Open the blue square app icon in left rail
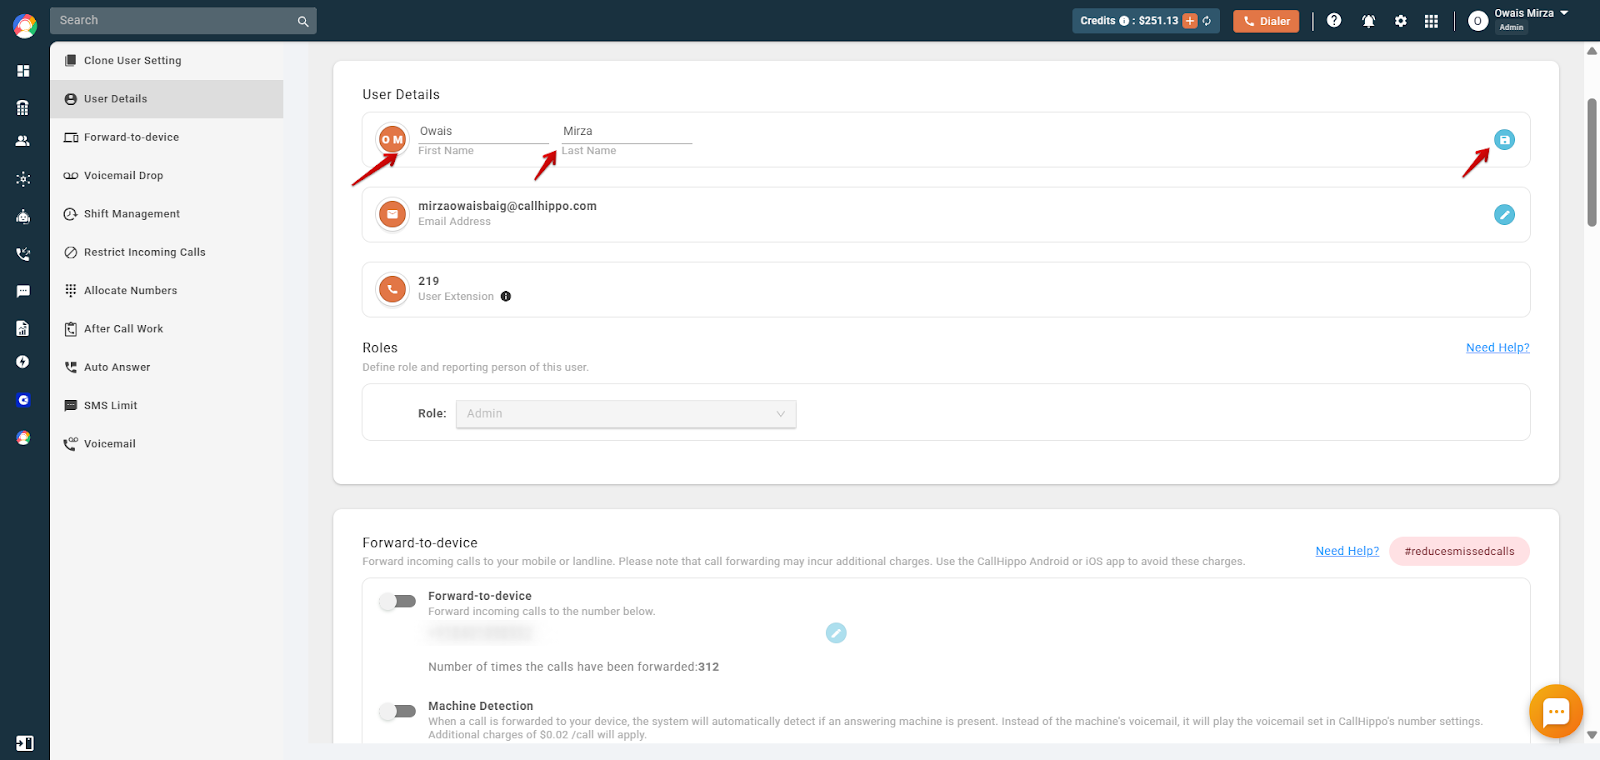 tap(23, 400)
